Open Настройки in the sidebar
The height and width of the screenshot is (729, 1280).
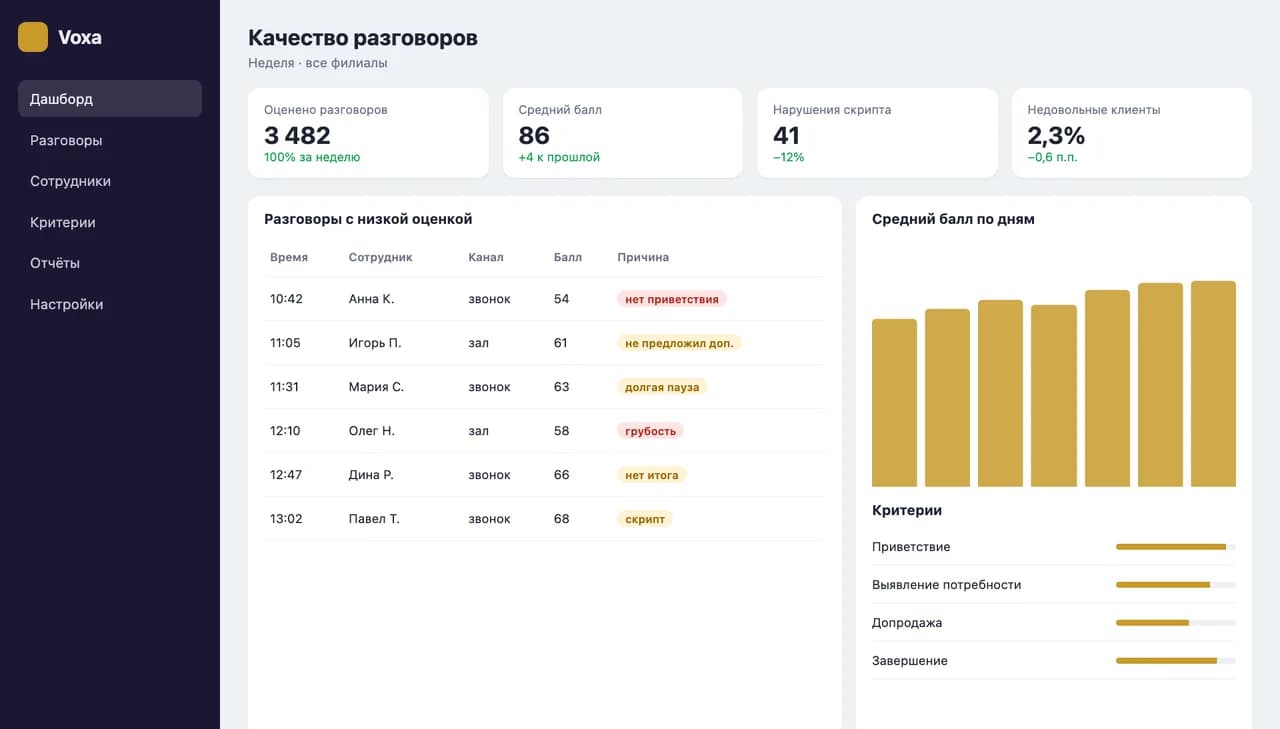click(110, 304)
